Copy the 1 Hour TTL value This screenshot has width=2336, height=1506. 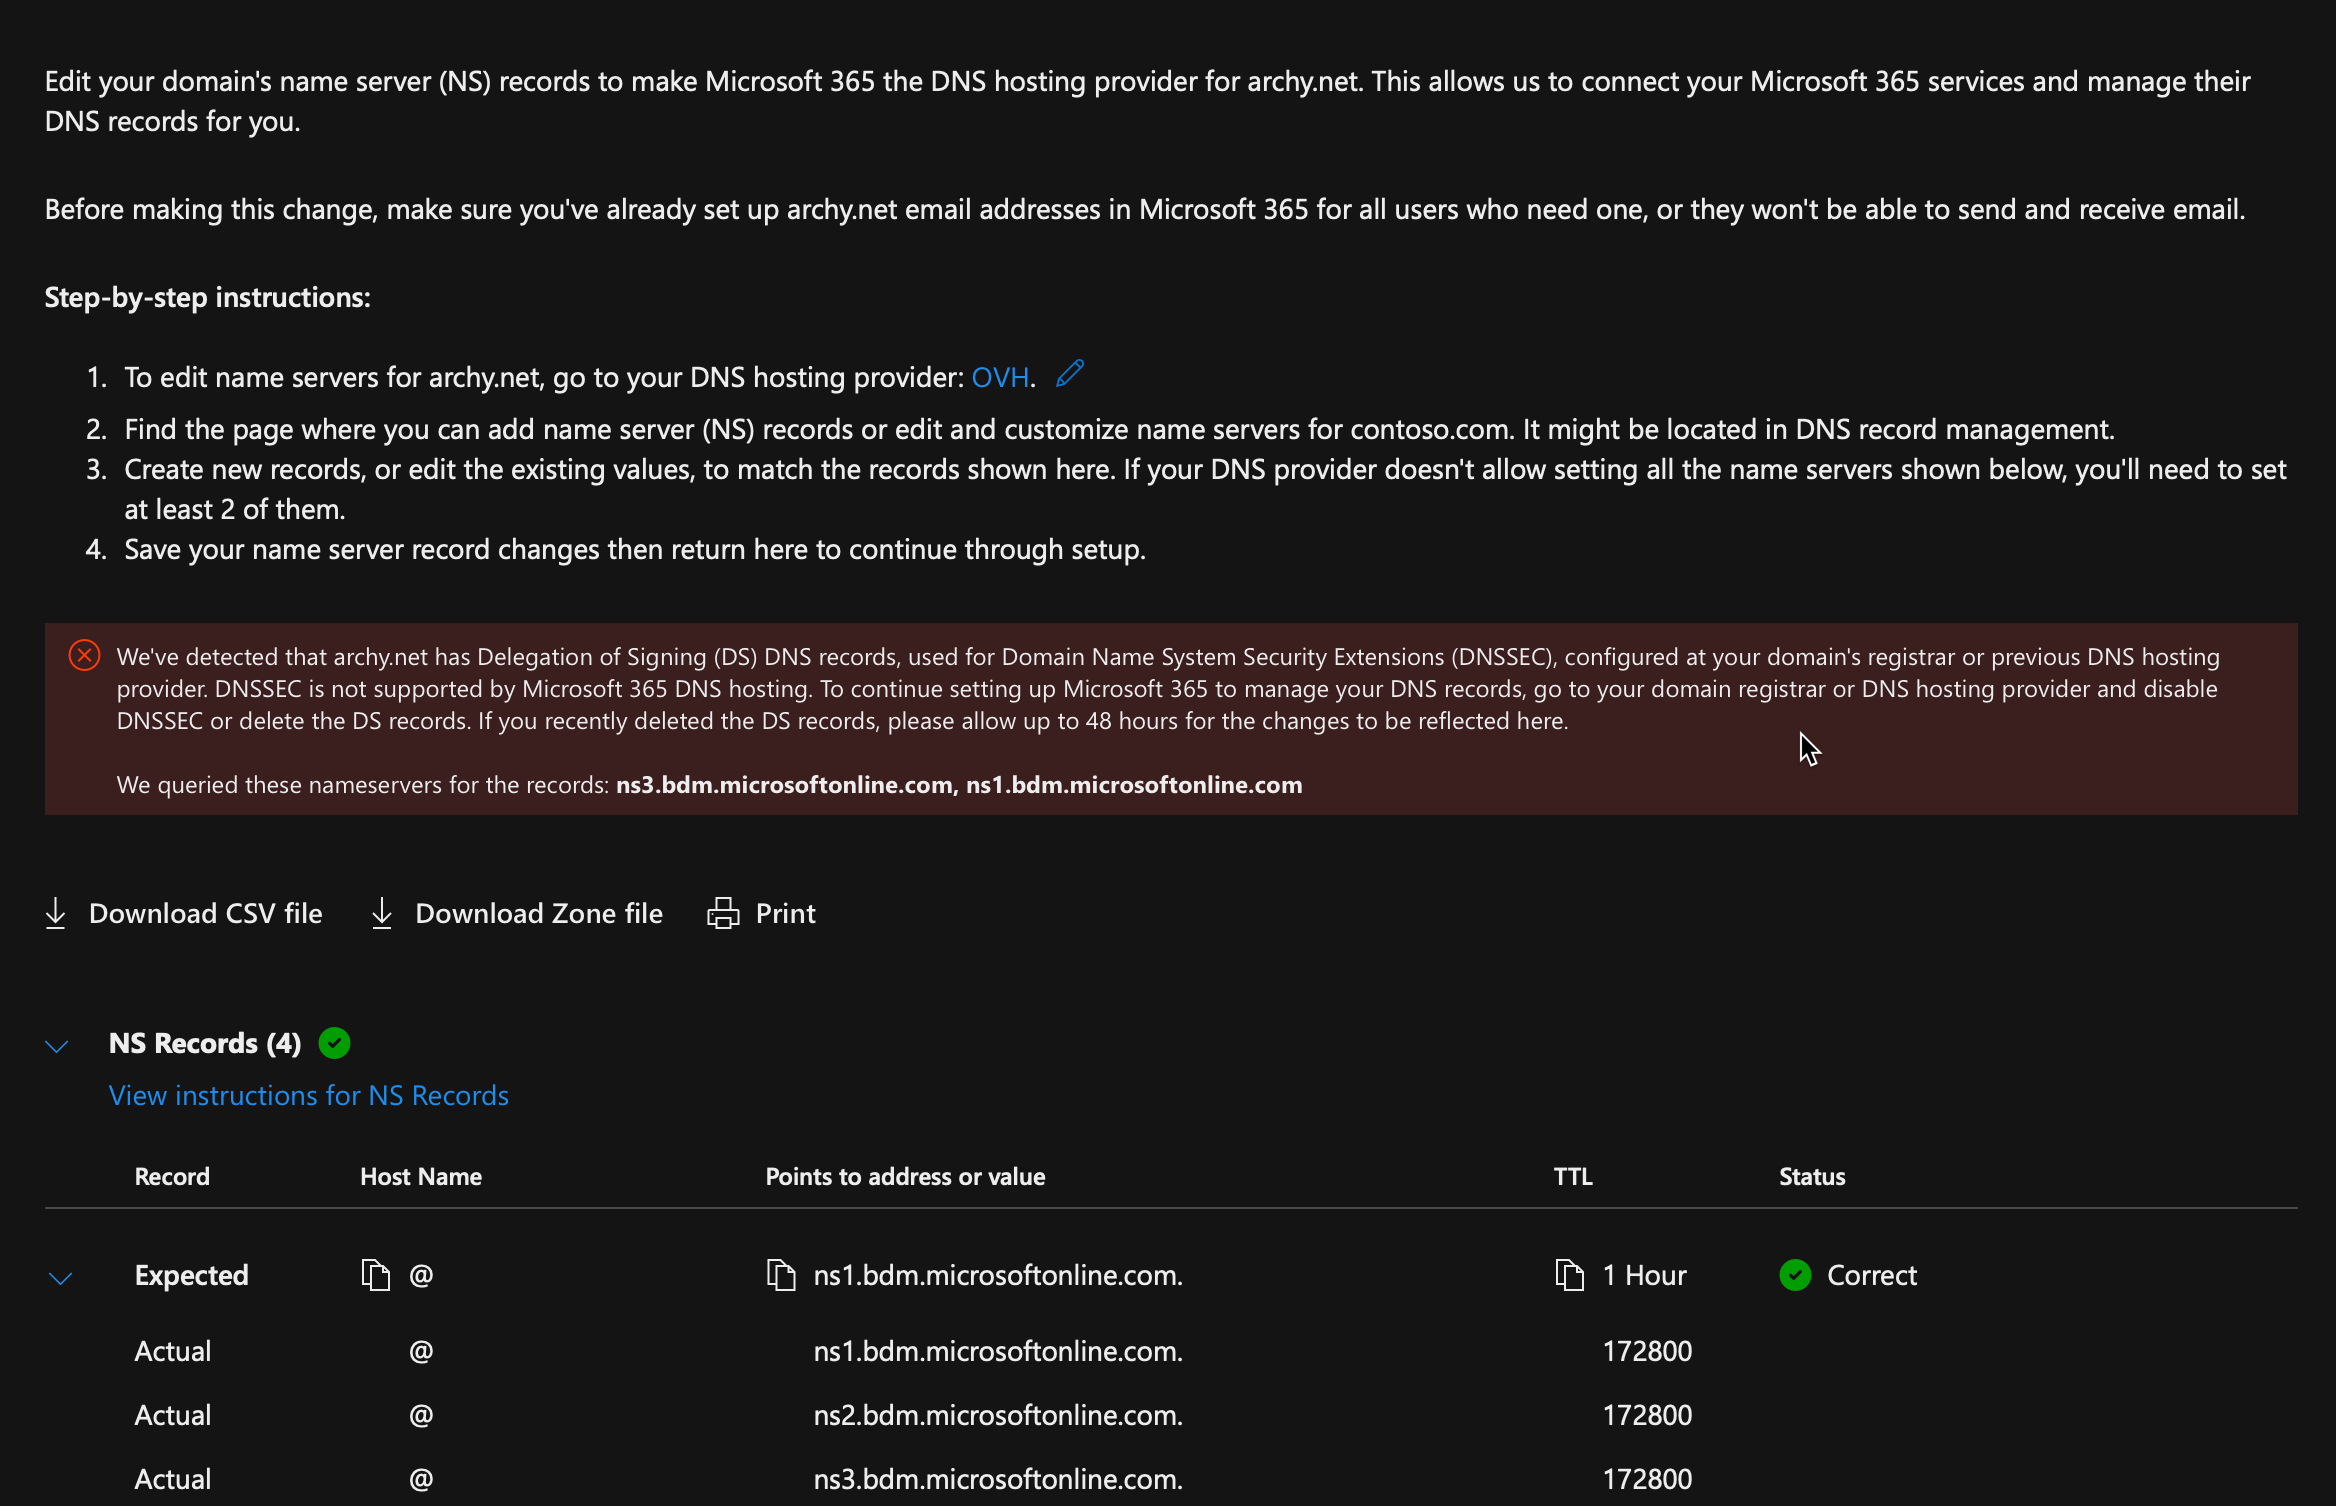coord(1570,1275)
